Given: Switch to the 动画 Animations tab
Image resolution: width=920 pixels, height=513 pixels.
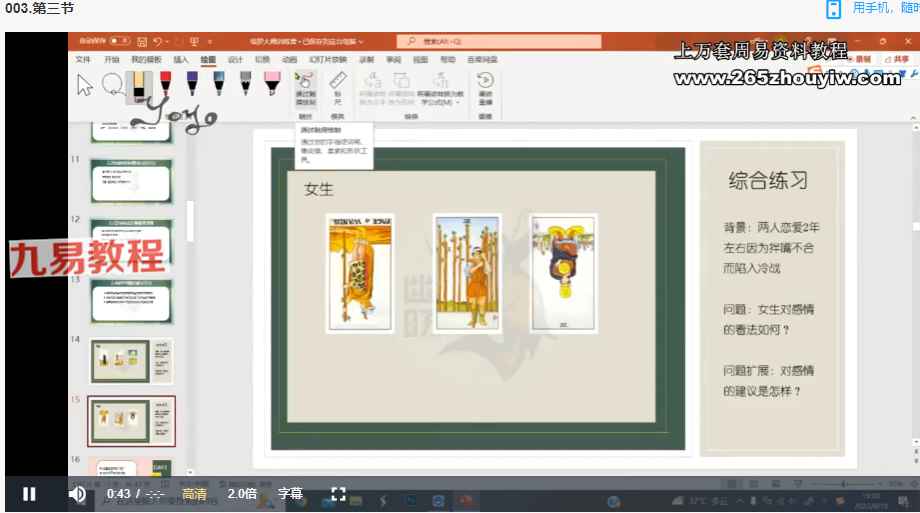Looking at the screenshot, I should [289, 59].
